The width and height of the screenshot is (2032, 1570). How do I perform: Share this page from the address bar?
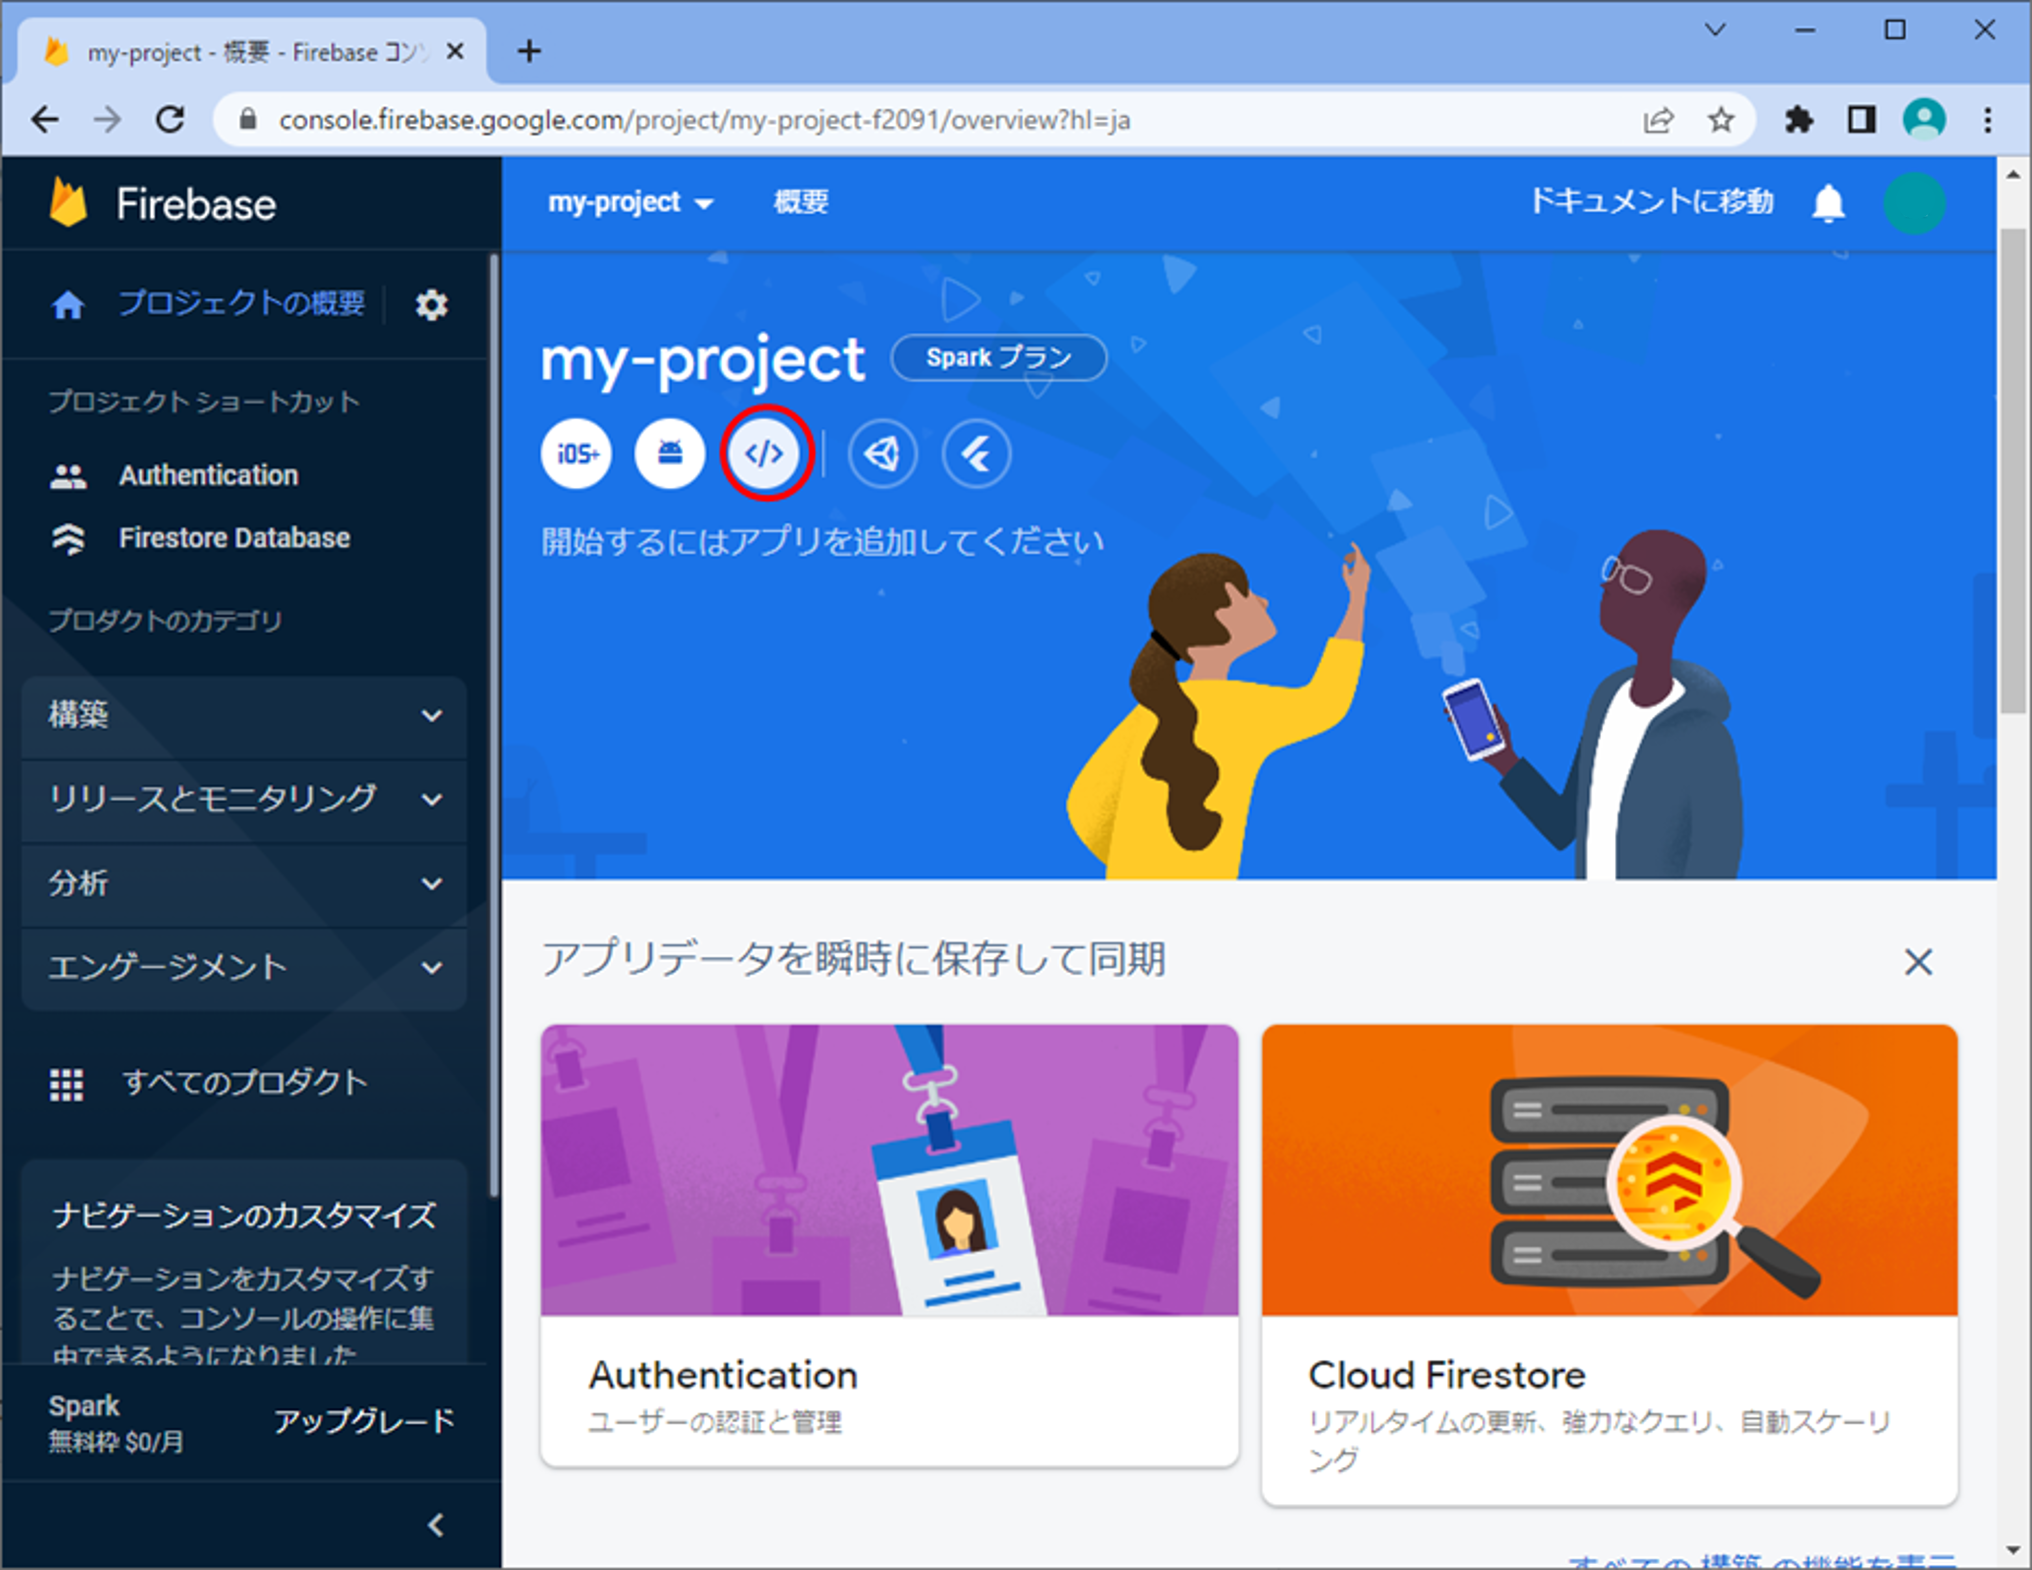1658,120
